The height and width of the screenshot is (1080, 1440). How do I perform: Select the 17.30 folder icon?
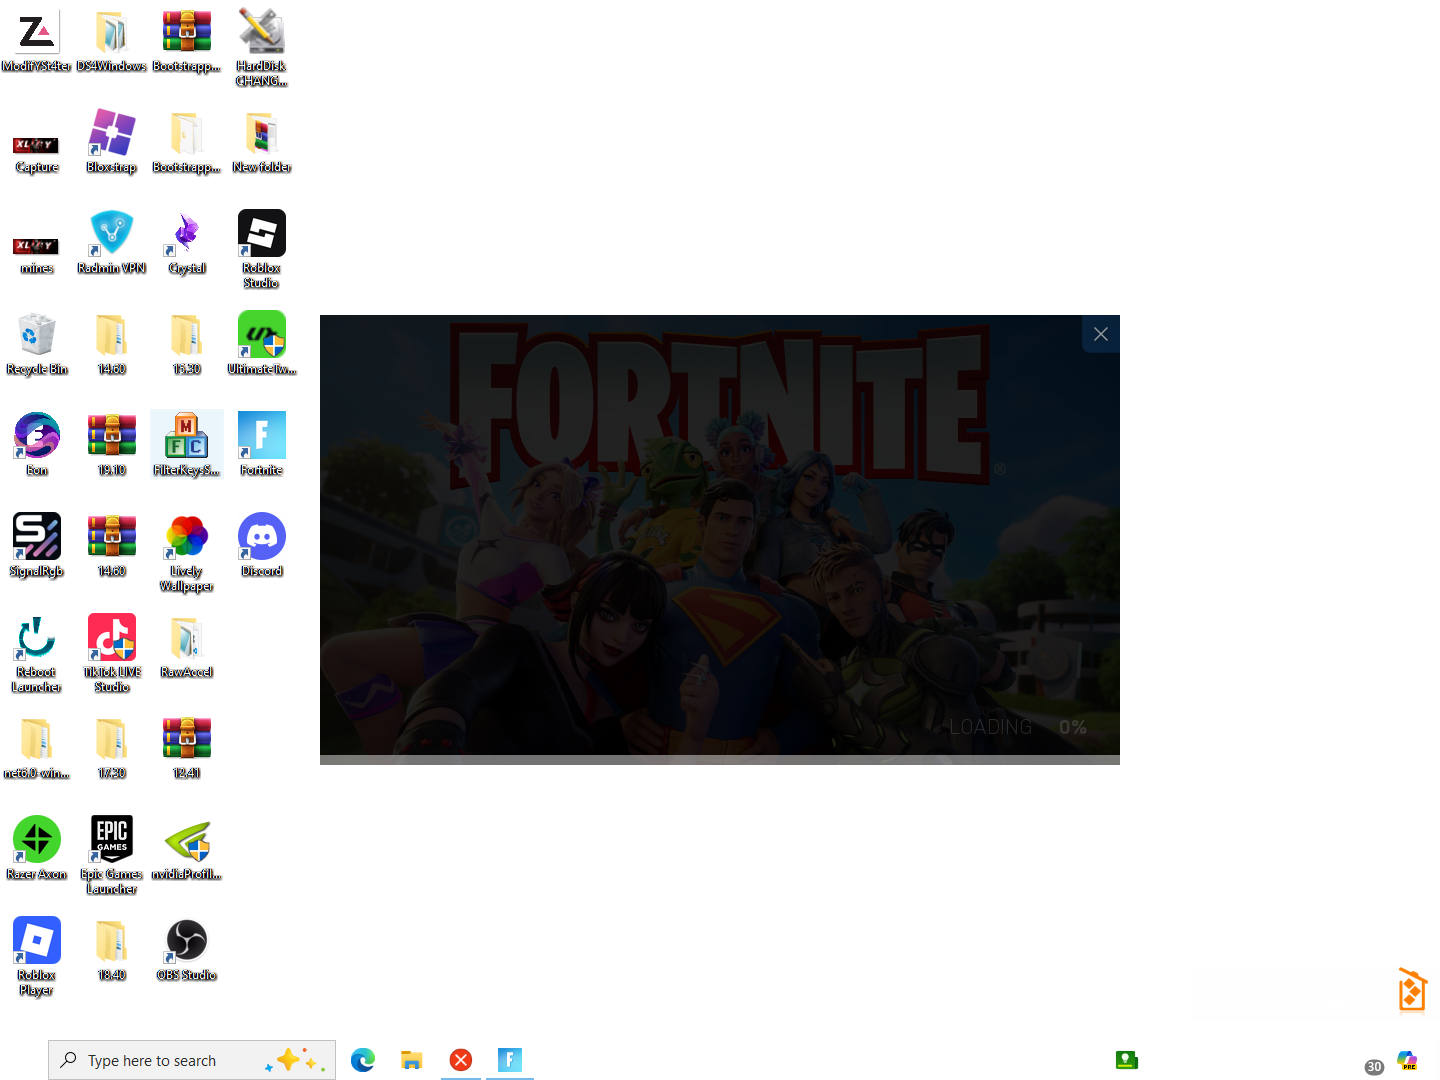(x=111, y=748)
